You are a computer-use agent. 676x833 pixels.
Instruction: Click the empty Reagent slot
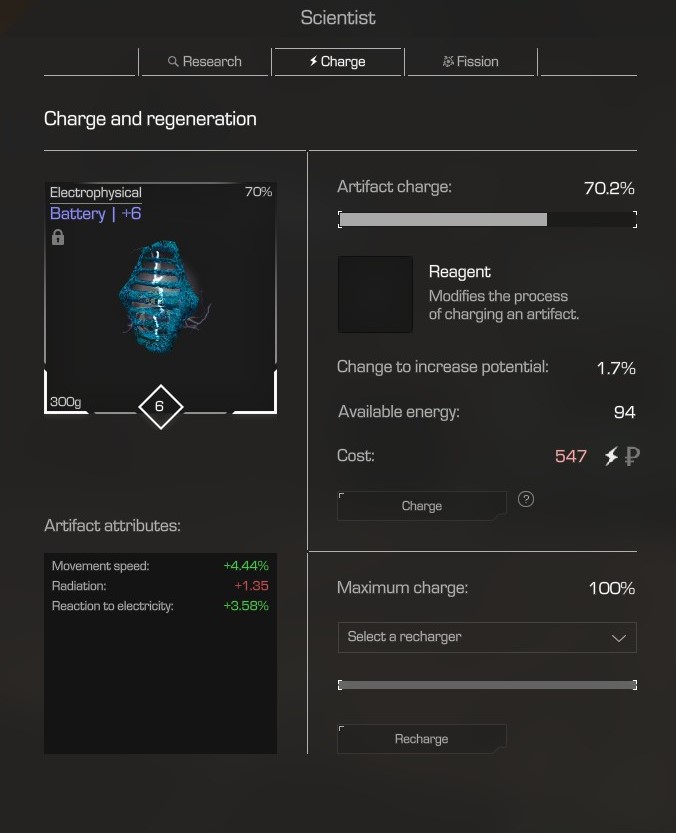pos(375,294)
